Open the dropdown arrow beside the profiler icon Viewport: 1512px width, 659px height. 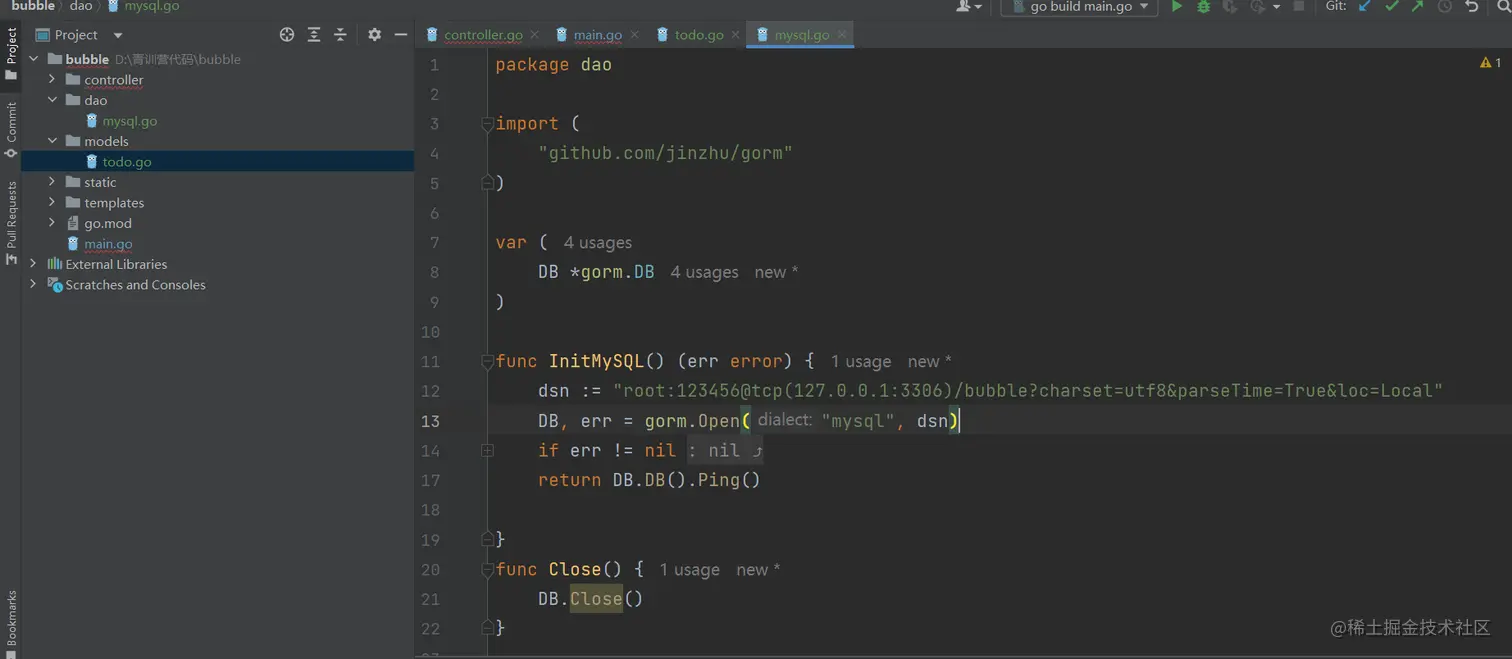[x=1277, y=7]
